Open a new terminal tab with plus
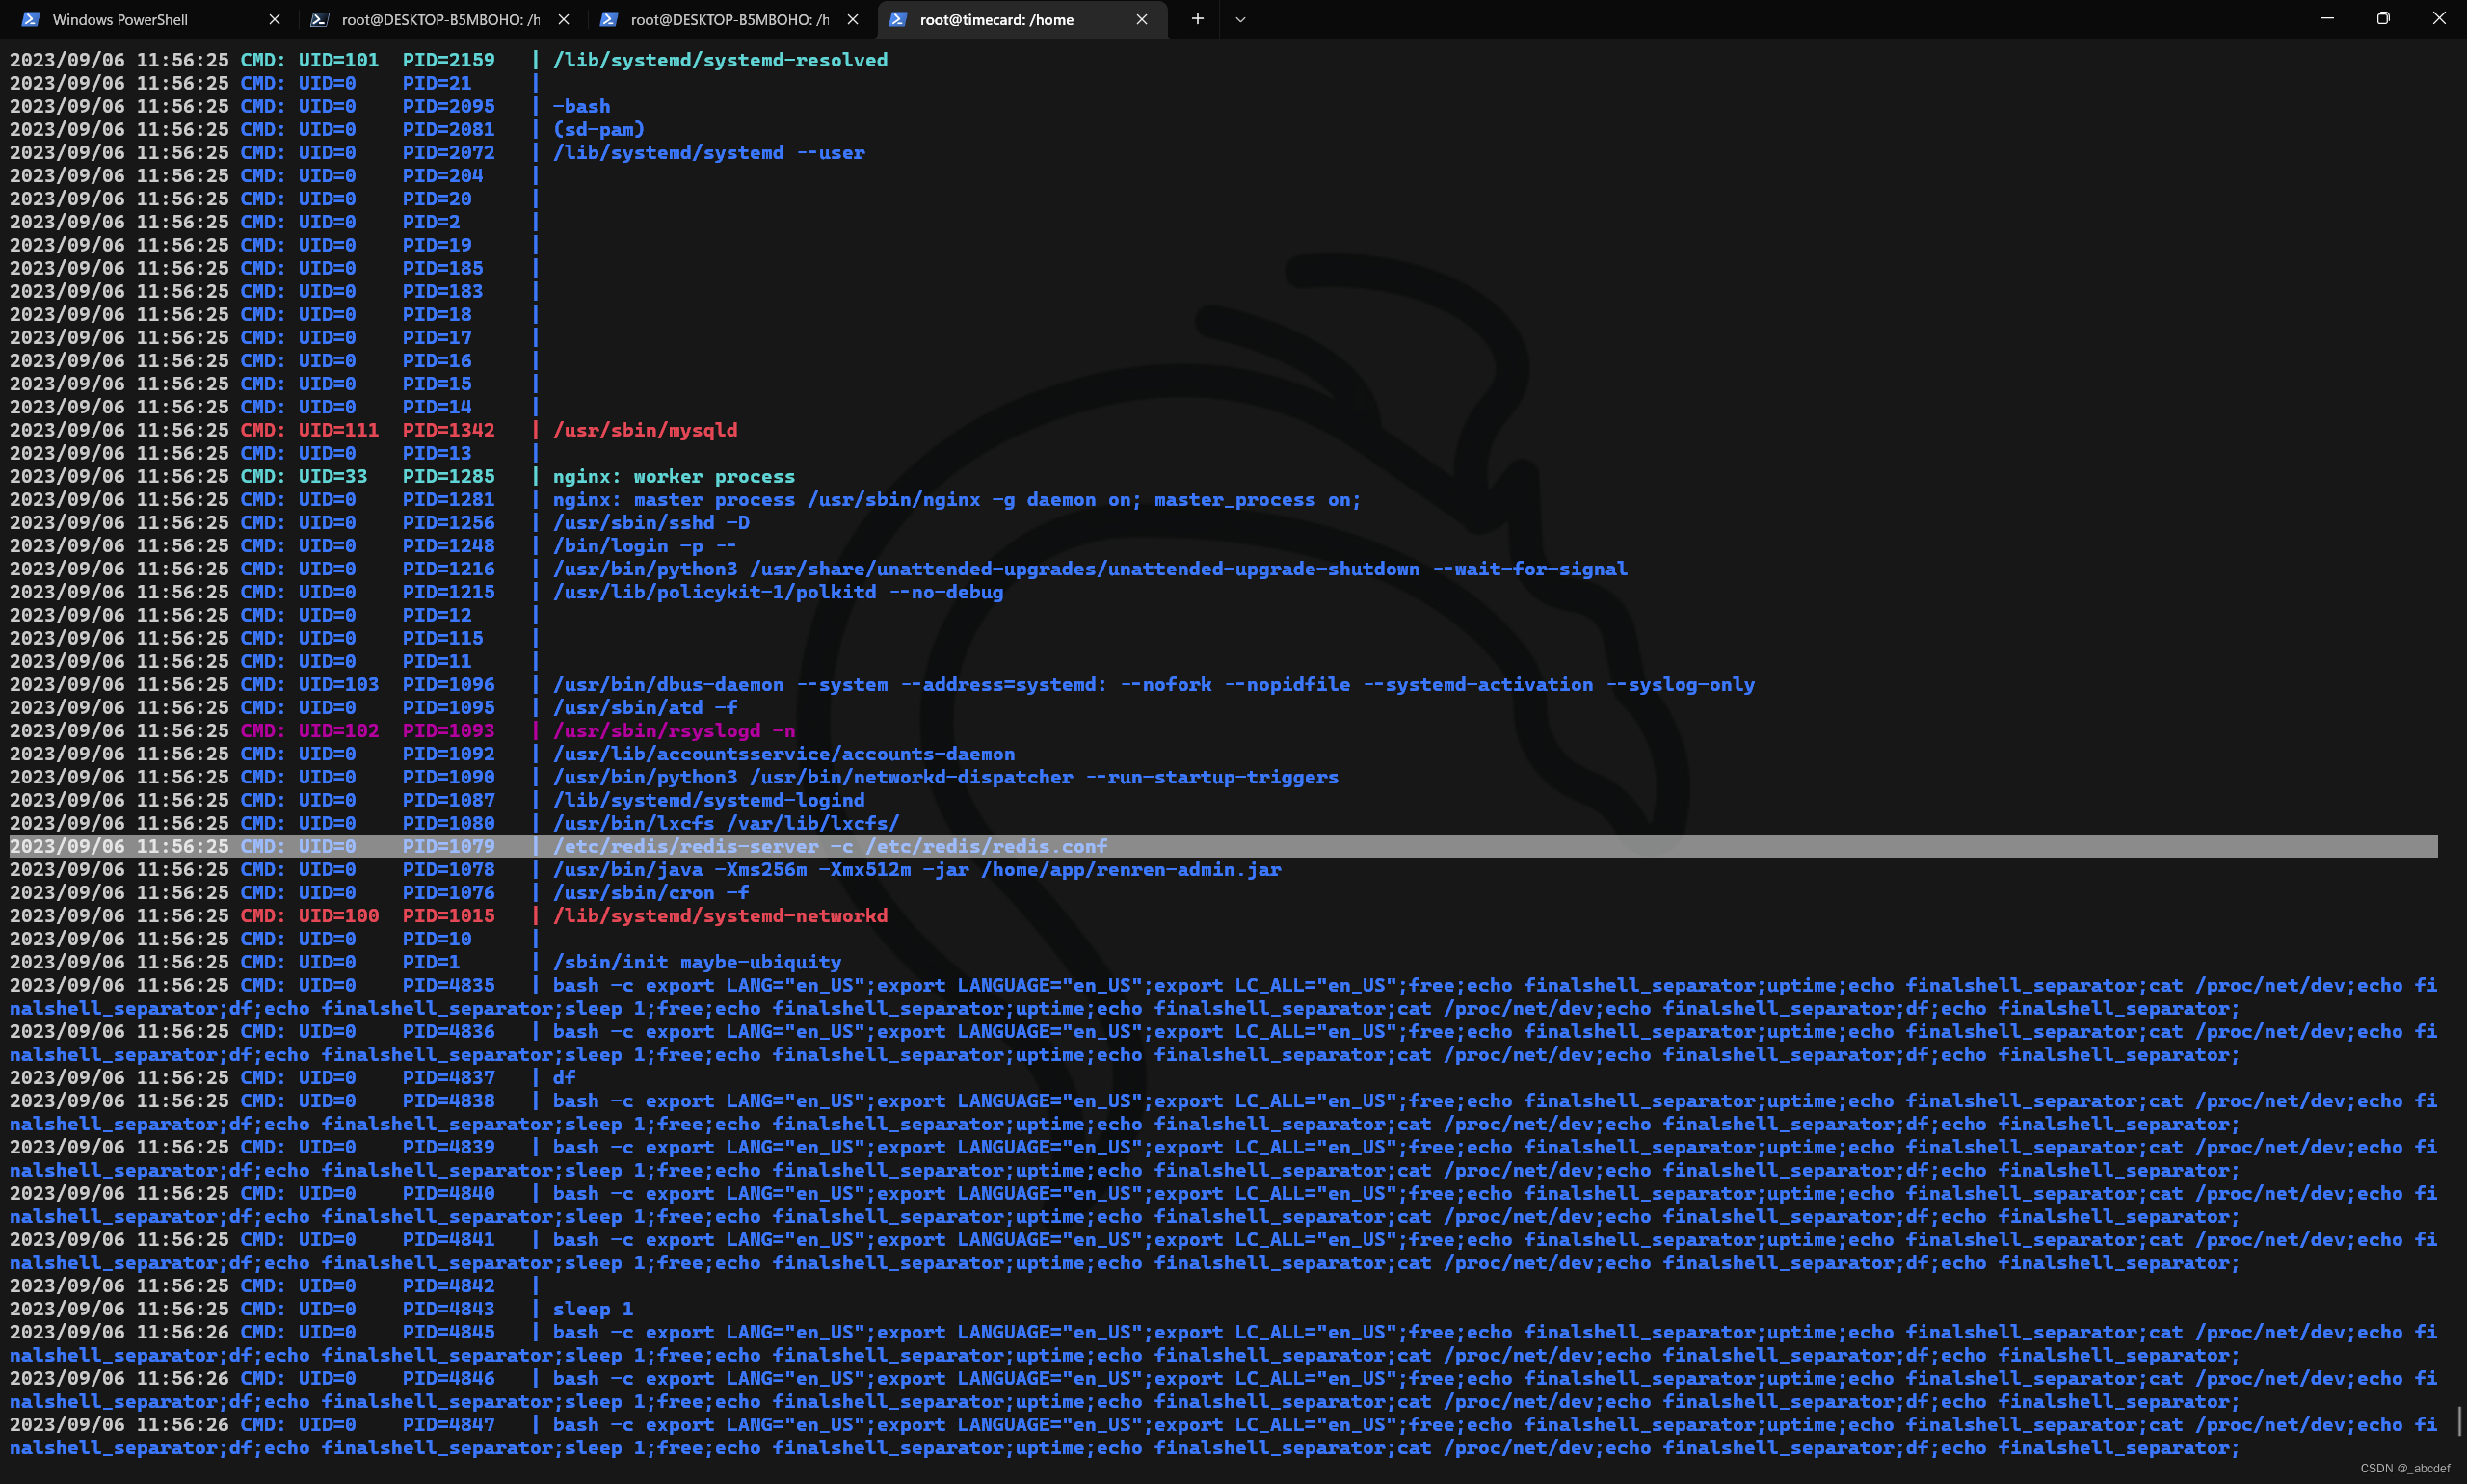 (1197, 19)
